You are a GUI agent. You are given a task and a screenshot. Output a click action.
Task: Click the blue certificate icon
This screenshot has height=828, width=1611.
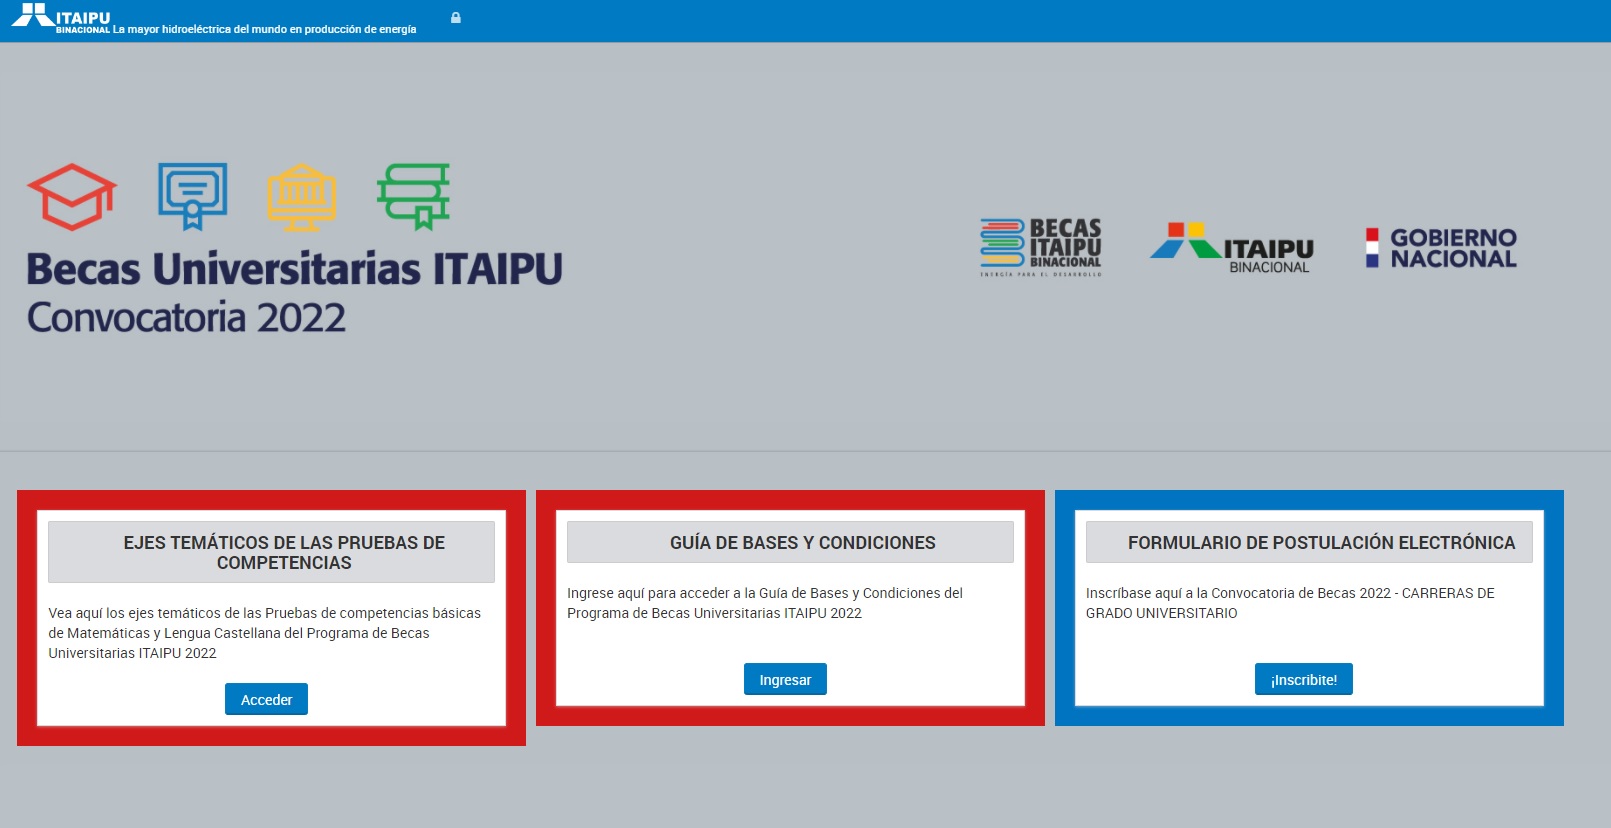click(x=193, y=196)
